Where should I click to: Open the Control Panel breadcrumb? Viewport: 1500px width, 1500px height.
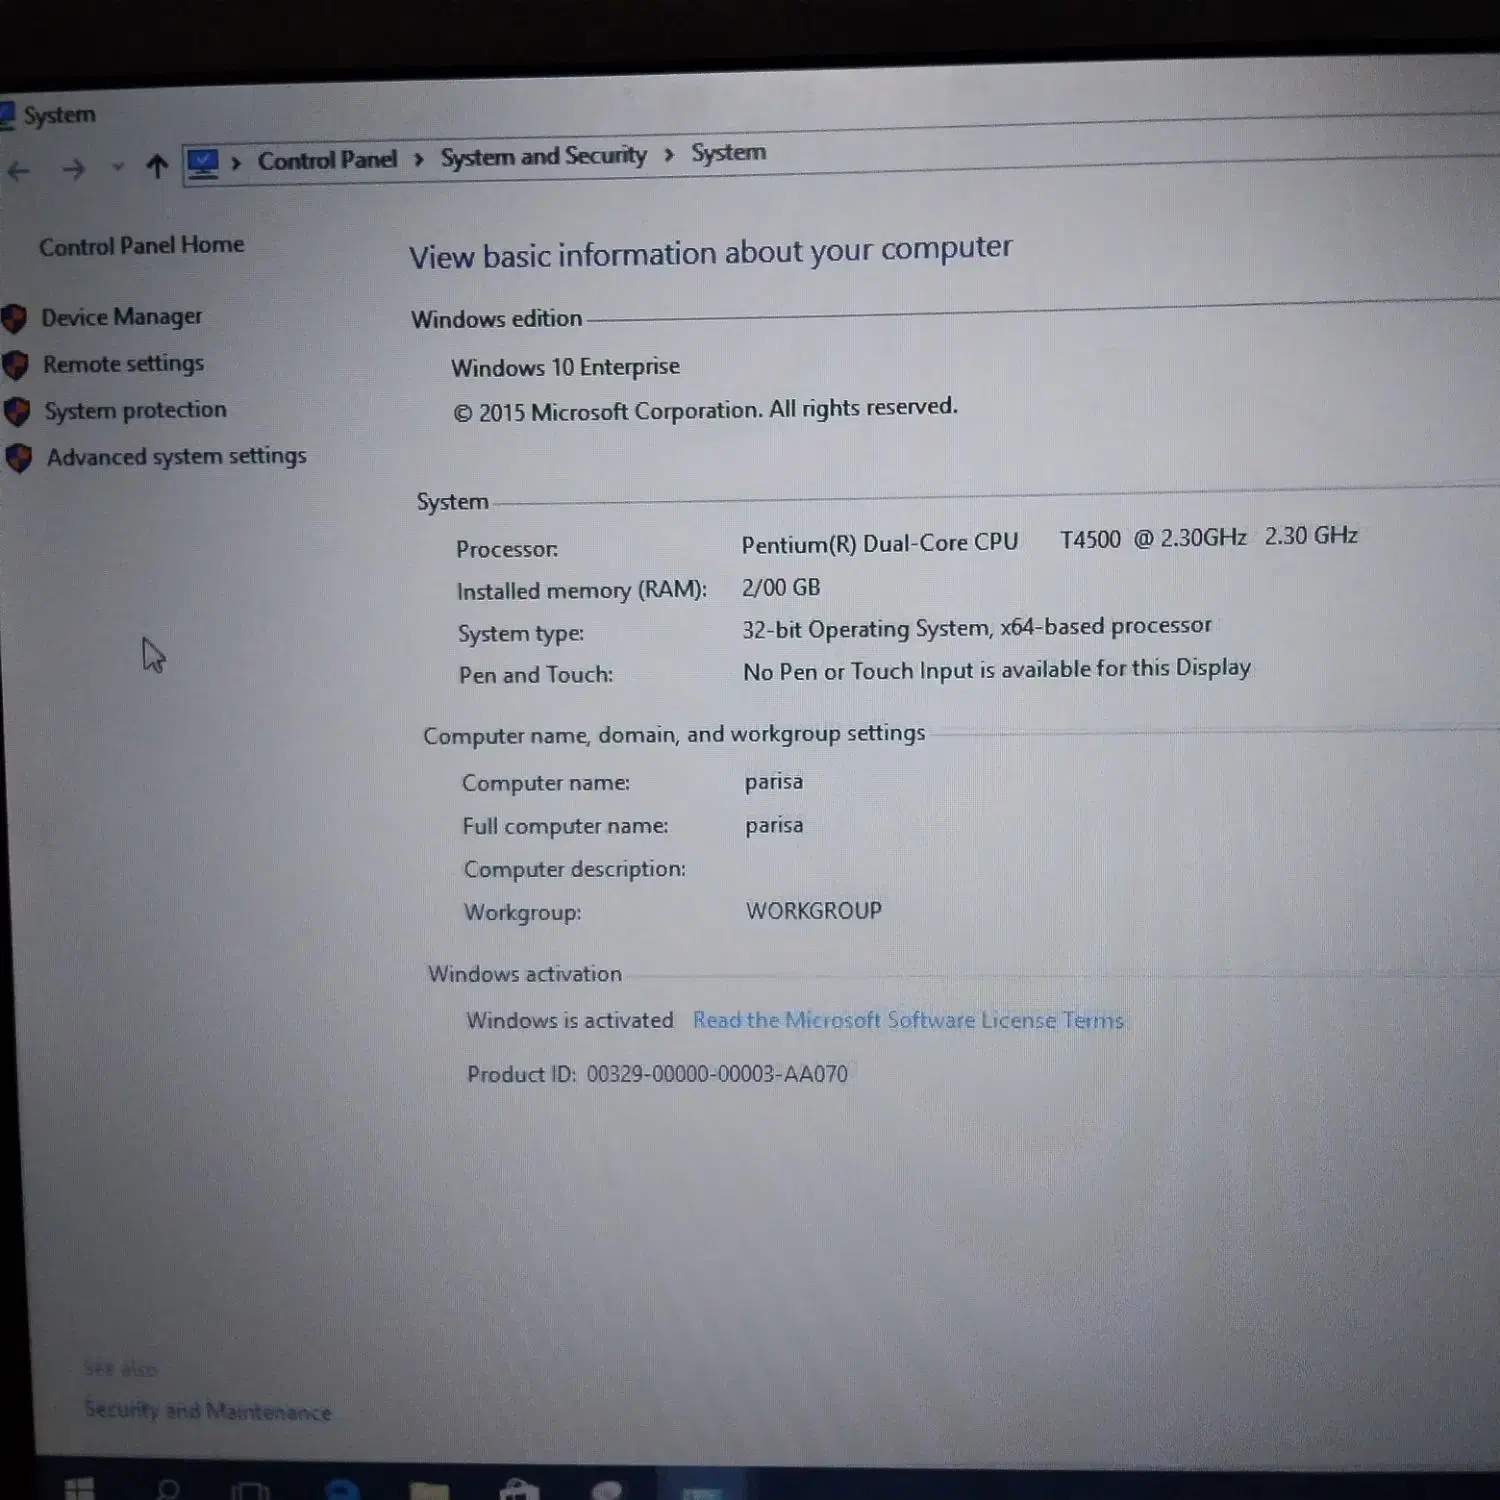point(327,160)
